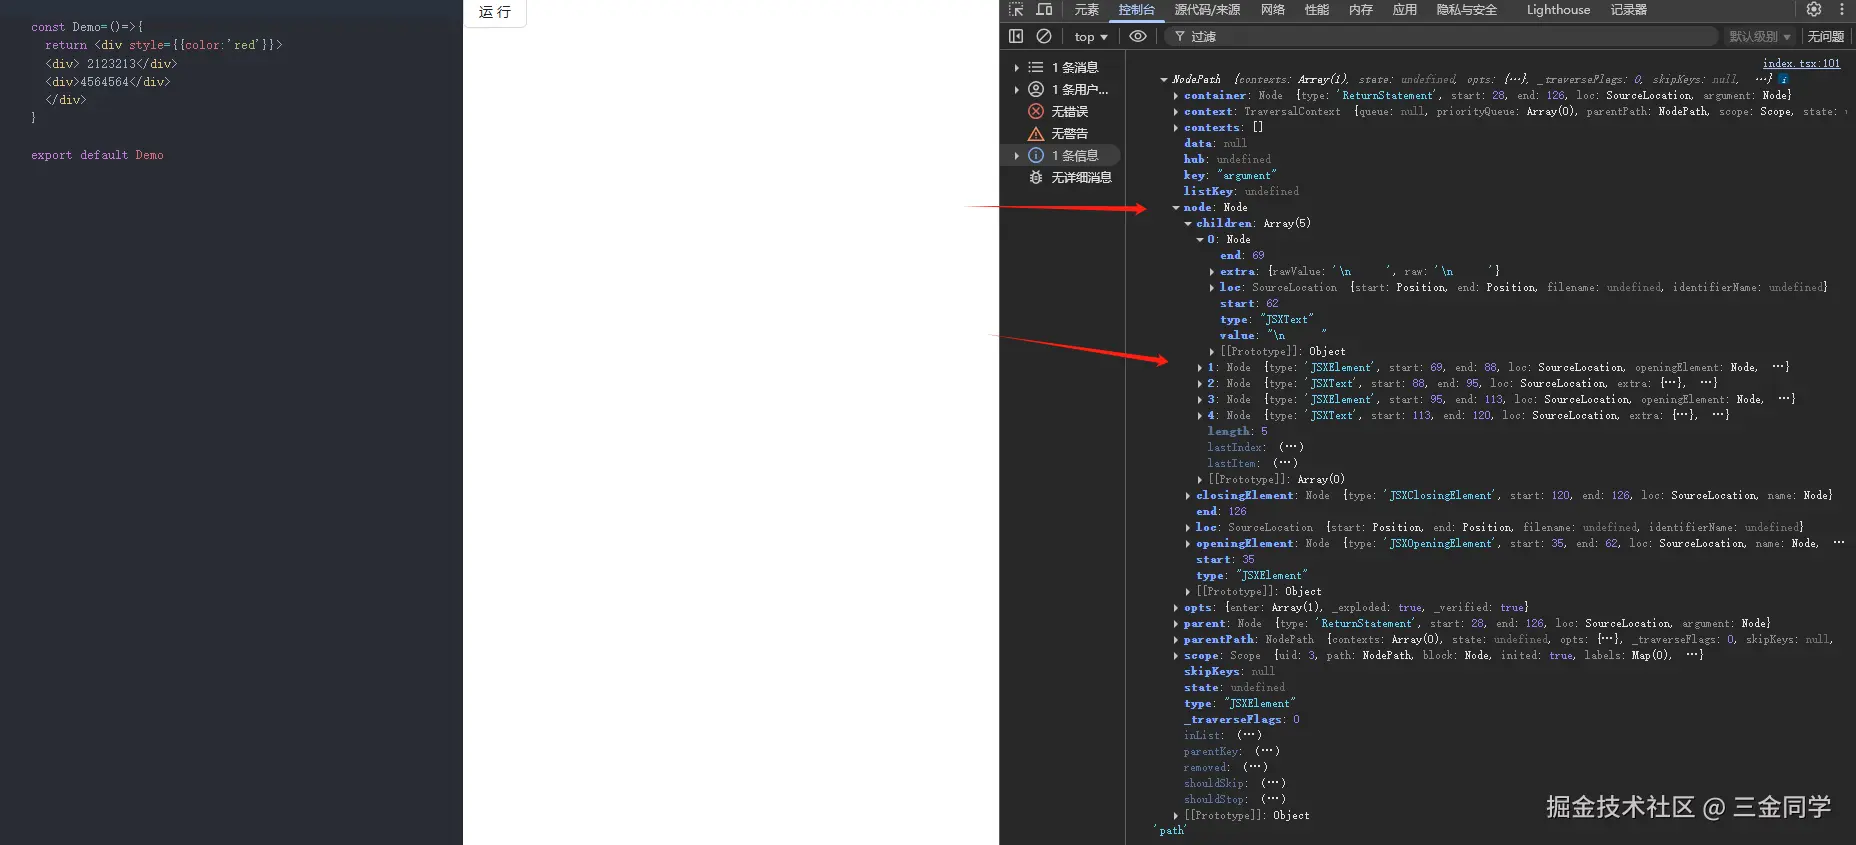Toggle the device toolbar icon
The height and width of the screenshot is (845, 1856).
1044,9
